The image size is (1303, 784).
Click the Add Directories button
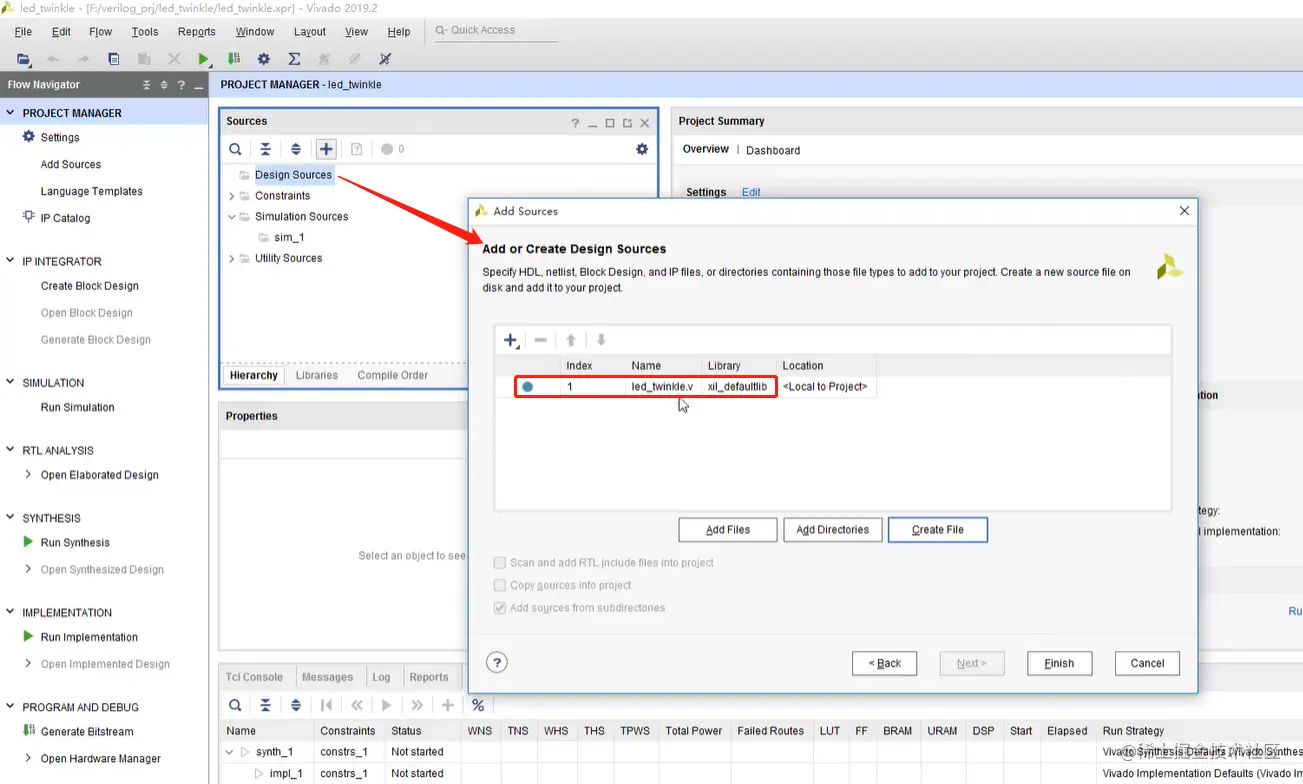tap(833, 530)
